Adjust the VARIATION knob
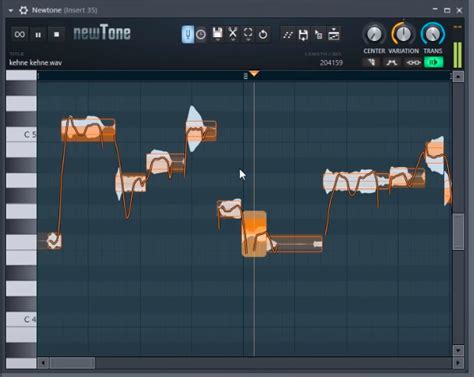The height and width of the screenshot is (377, 474). 403,34
